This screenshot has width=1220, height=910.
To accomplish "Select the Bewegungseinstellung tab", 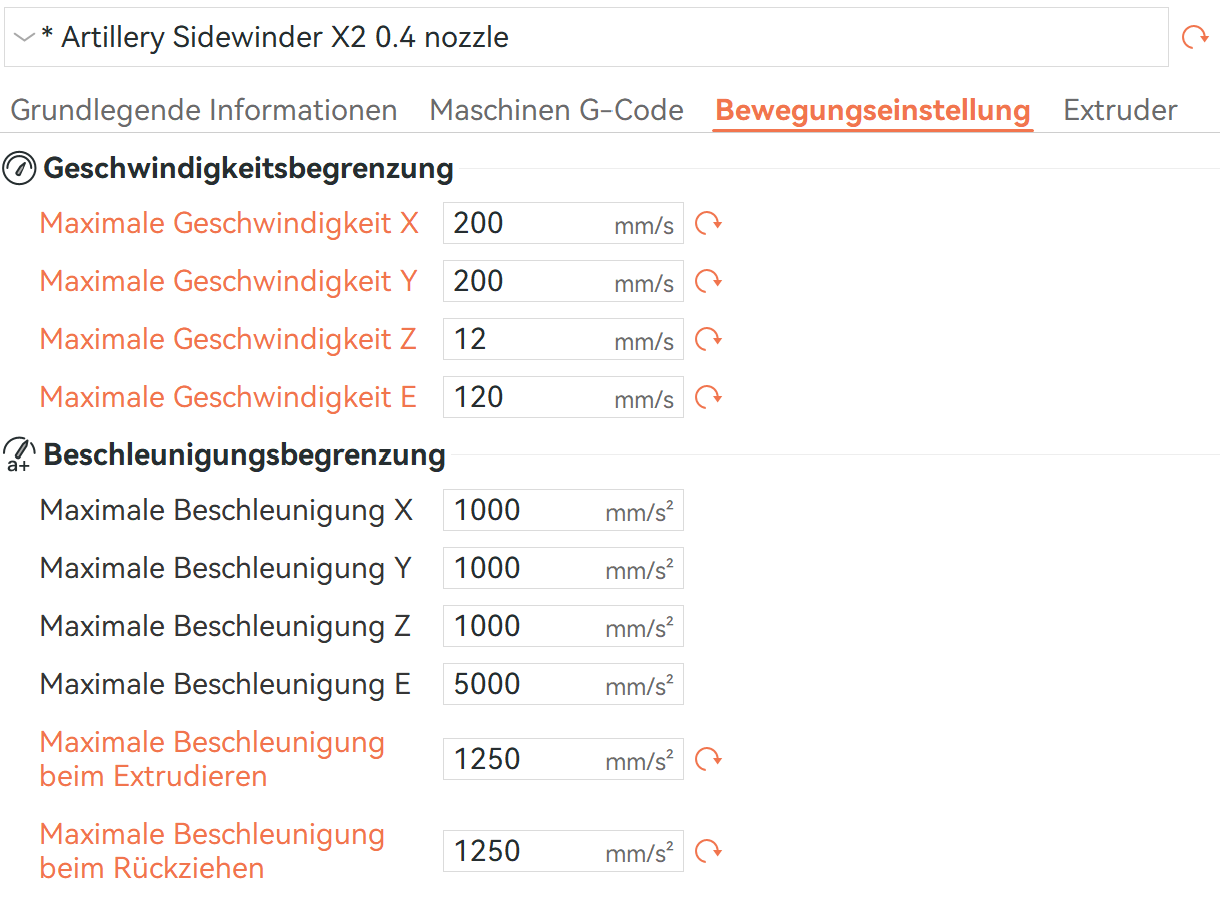I will pos(872,110).
